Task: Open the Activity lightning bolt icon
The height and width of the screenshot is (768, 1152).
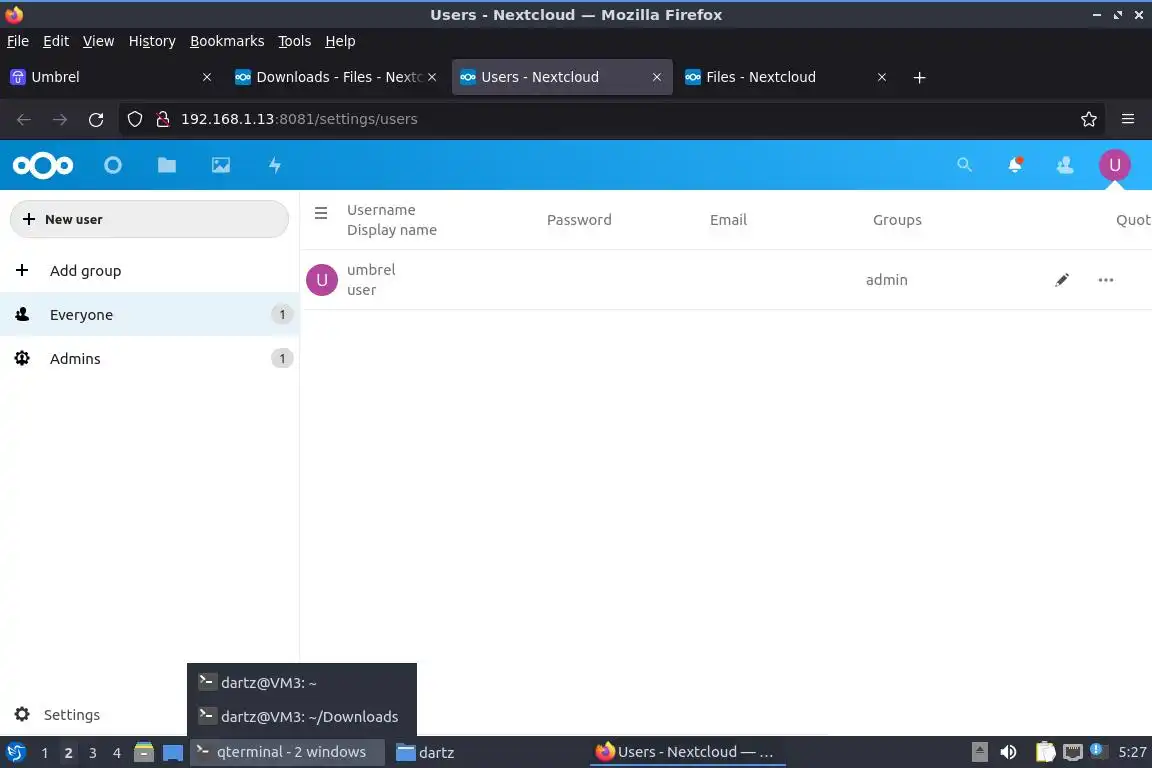Action: click(x=275, y=165)
